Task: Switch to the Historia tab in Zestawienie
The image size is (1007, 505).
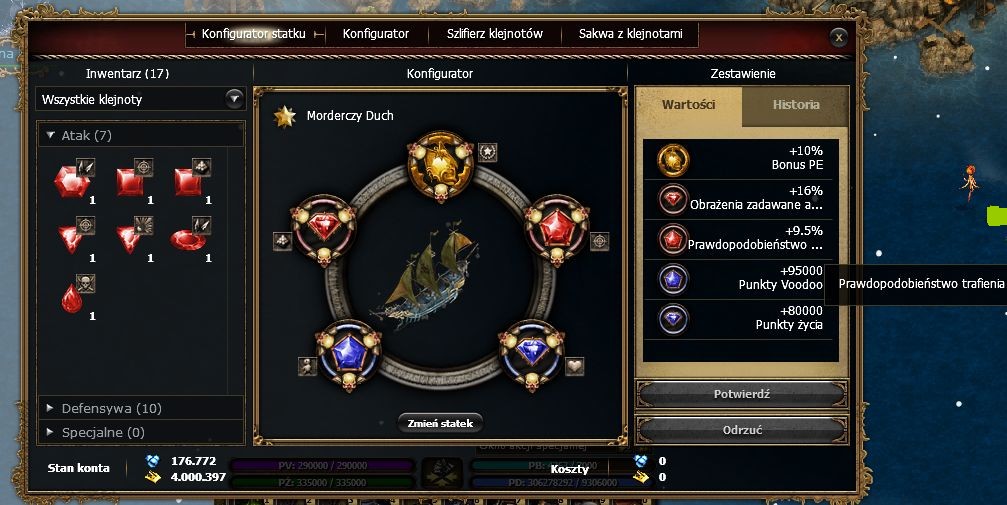Action: (x=796, y=105)
